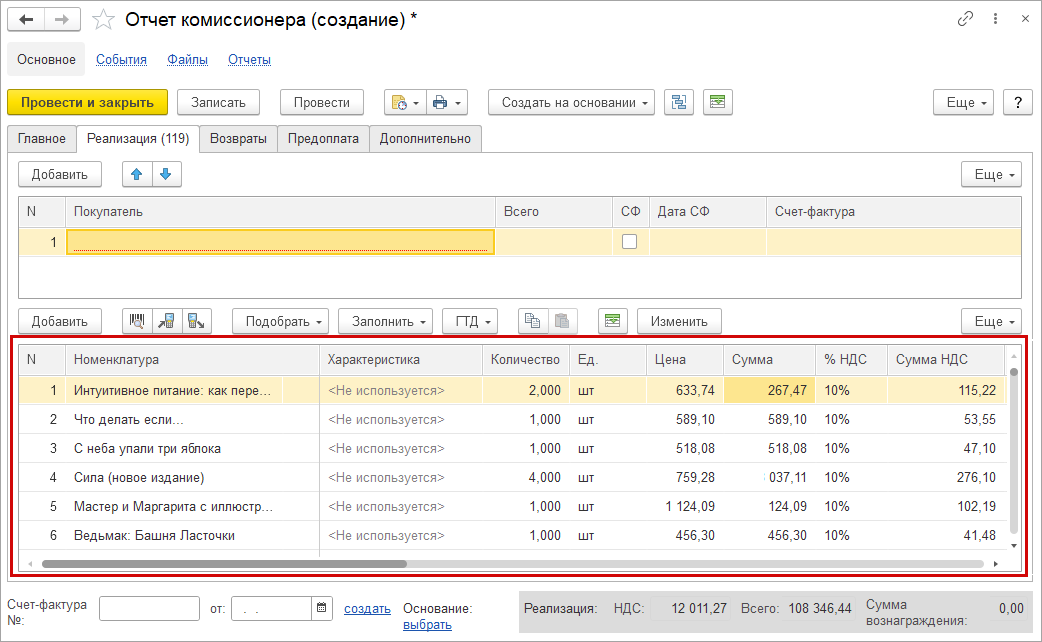Expand the Заполнить dropdown
Image resolution: width=1042 pixels, height=642 pixels.
pyautogui.click(x=385, y=321)
